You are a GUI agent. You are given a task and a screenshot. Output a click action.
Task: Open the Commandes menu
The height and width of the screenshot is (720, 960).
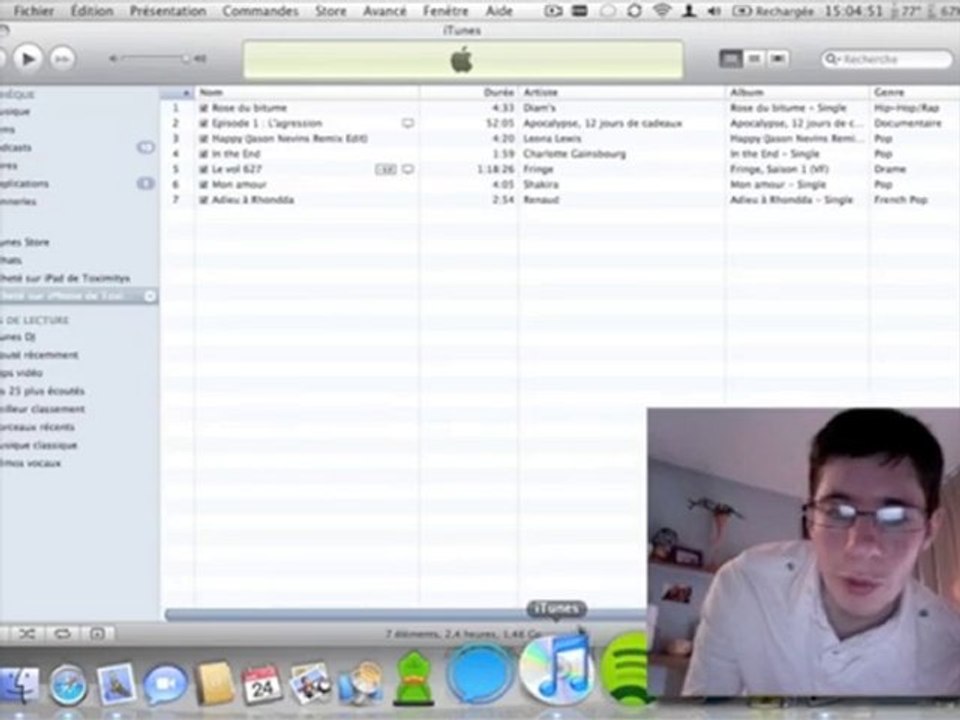(x=260, y=10)
